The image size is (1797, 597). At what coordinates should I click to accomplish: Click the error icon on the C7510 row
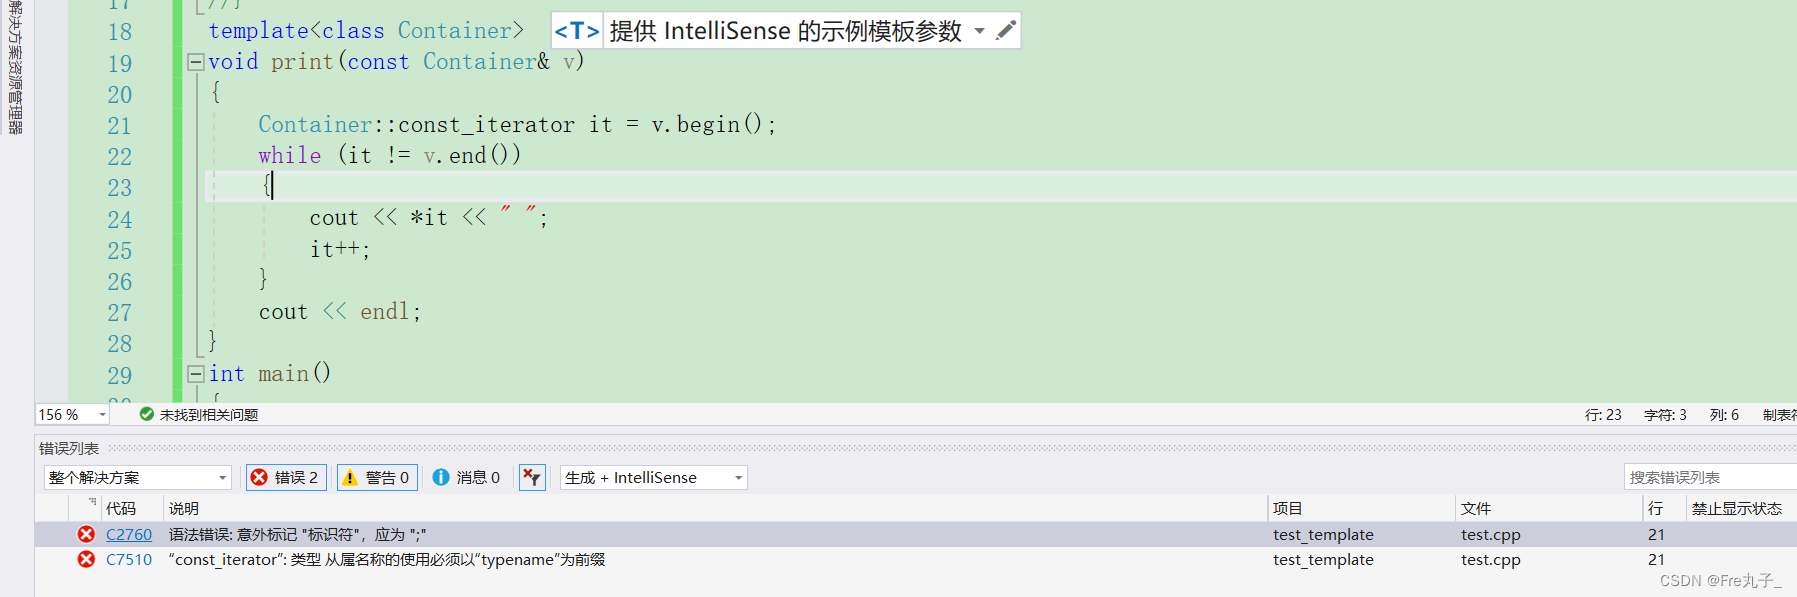pyautogui.click(x=86, y=559)
